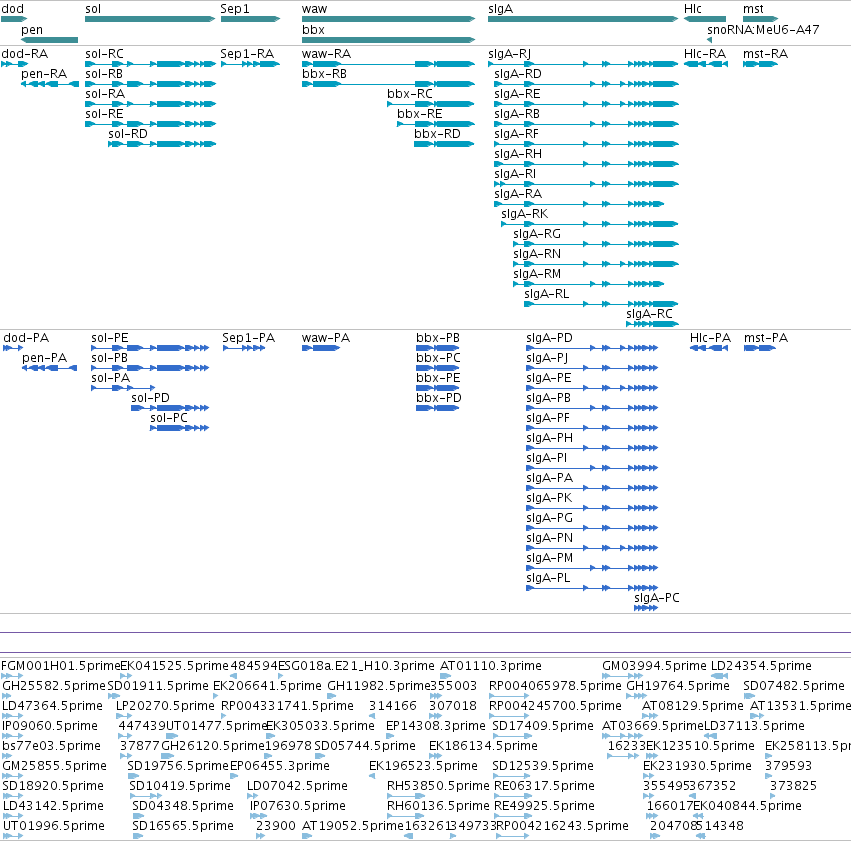This screenshot has width=851, height=841.
Task: Select the Hlc-RA transcript
Action: pyautogui.click(x=706, y=64)
